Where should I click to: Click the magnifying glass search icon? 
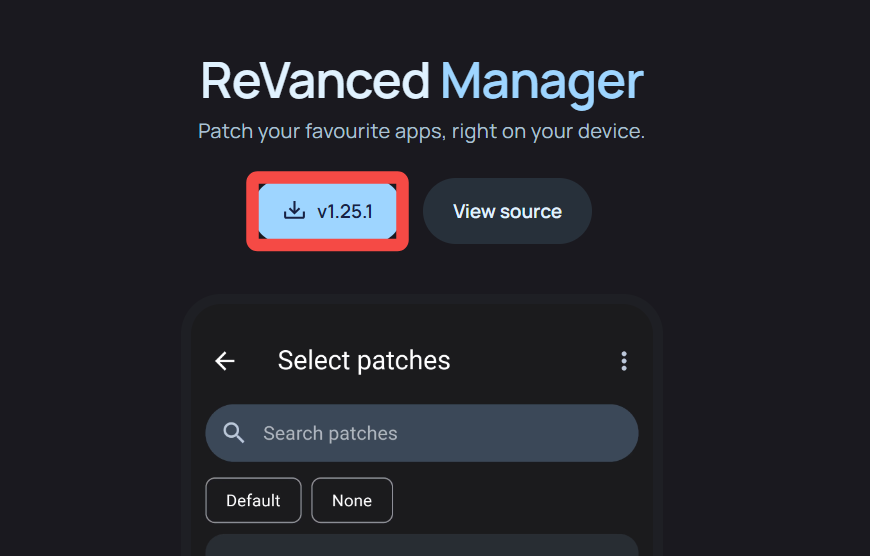pos(234,433)
